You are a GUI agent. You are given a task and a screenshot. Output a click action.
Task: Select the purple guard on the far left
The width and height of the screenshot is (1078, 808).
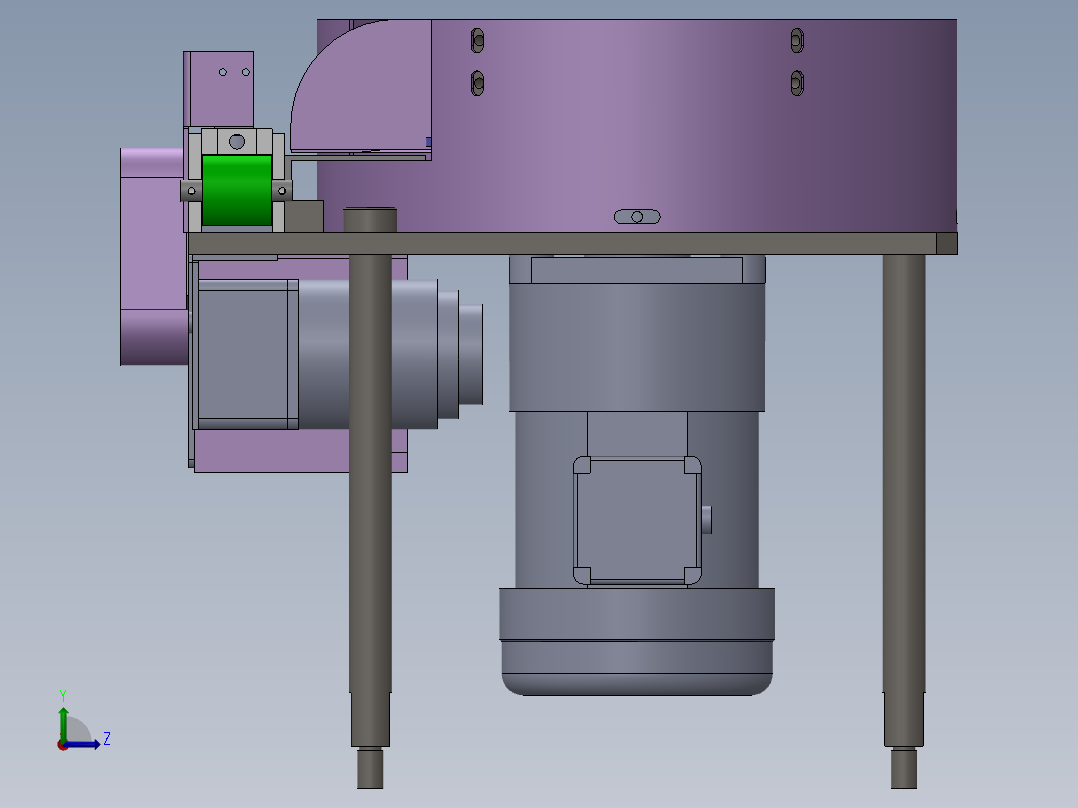click(153, 256)
